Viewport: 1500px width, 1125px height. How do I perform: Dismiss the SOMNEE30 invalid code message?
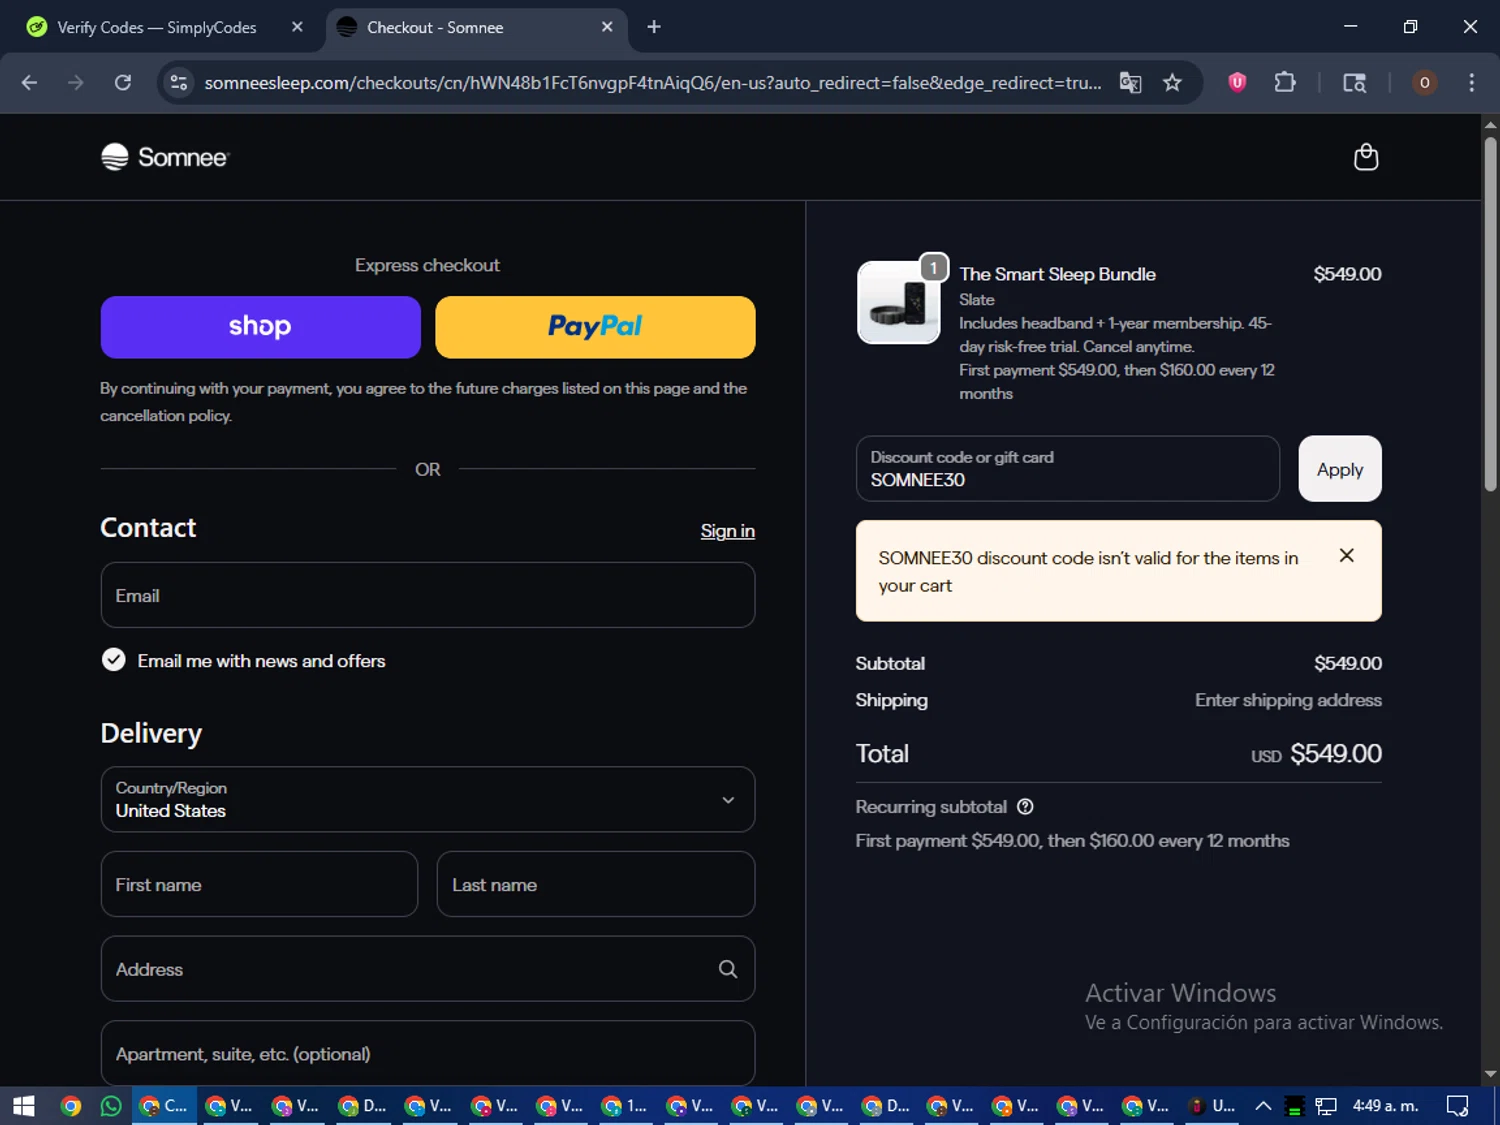1346,555
